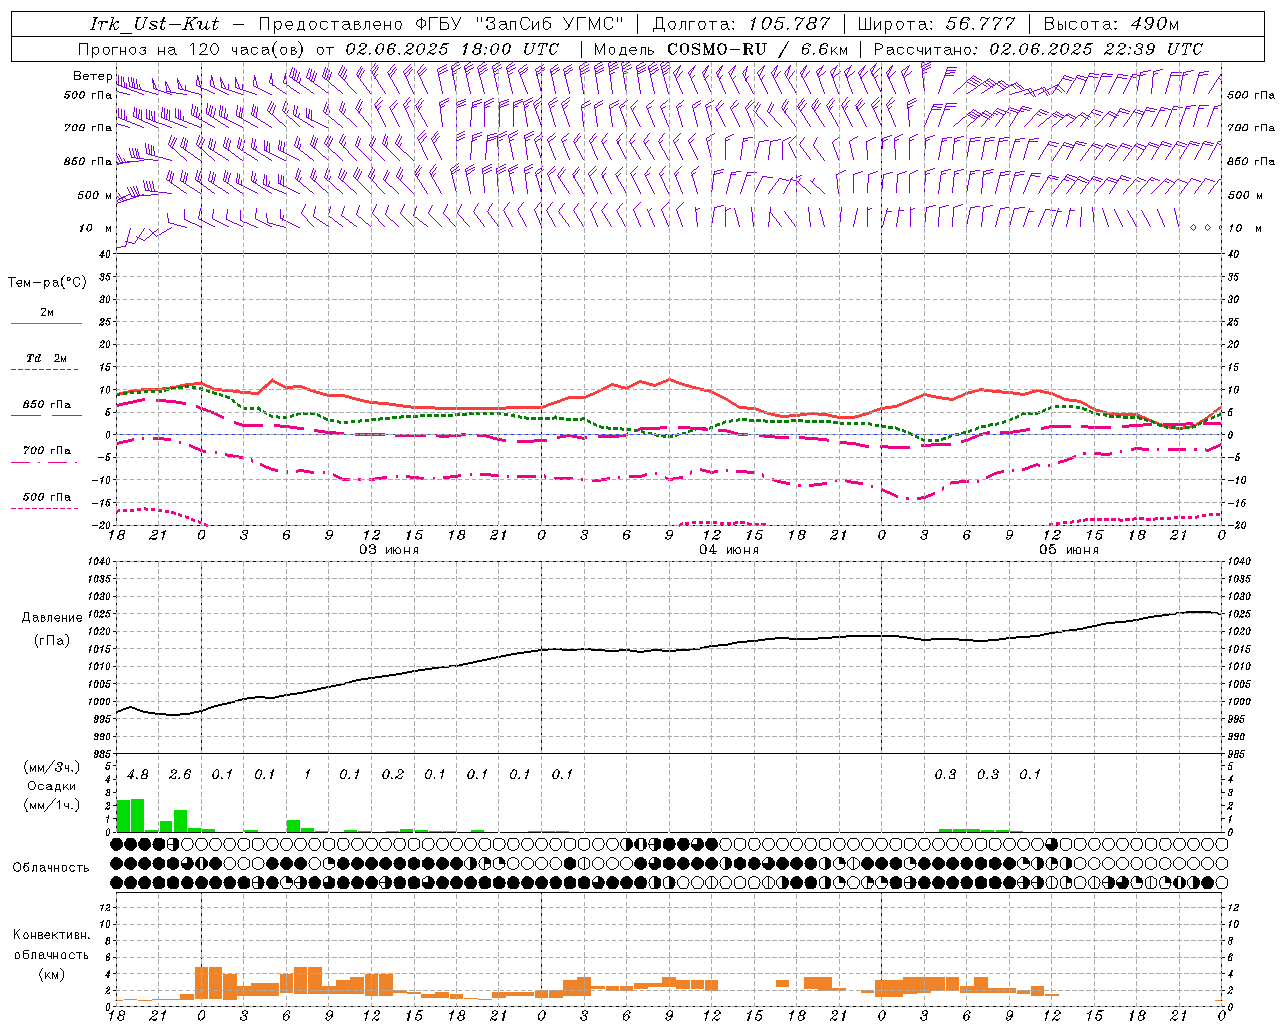Click the Конвективн. облачность (км) label
Screen dimensions: 1280x1024
[51, 954]
